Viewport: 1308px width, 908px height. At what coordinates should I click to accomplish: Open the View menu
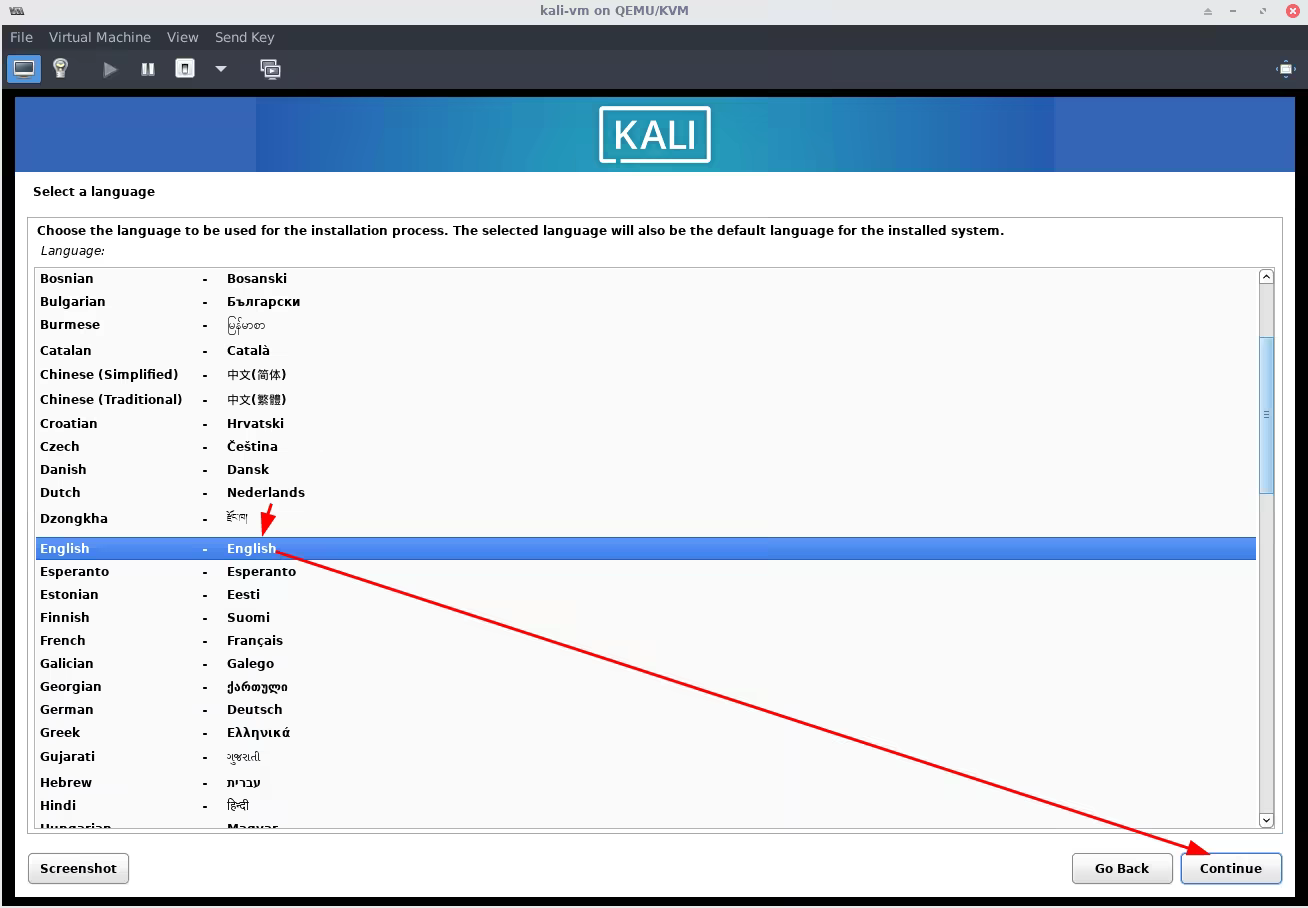pos(182,37)
